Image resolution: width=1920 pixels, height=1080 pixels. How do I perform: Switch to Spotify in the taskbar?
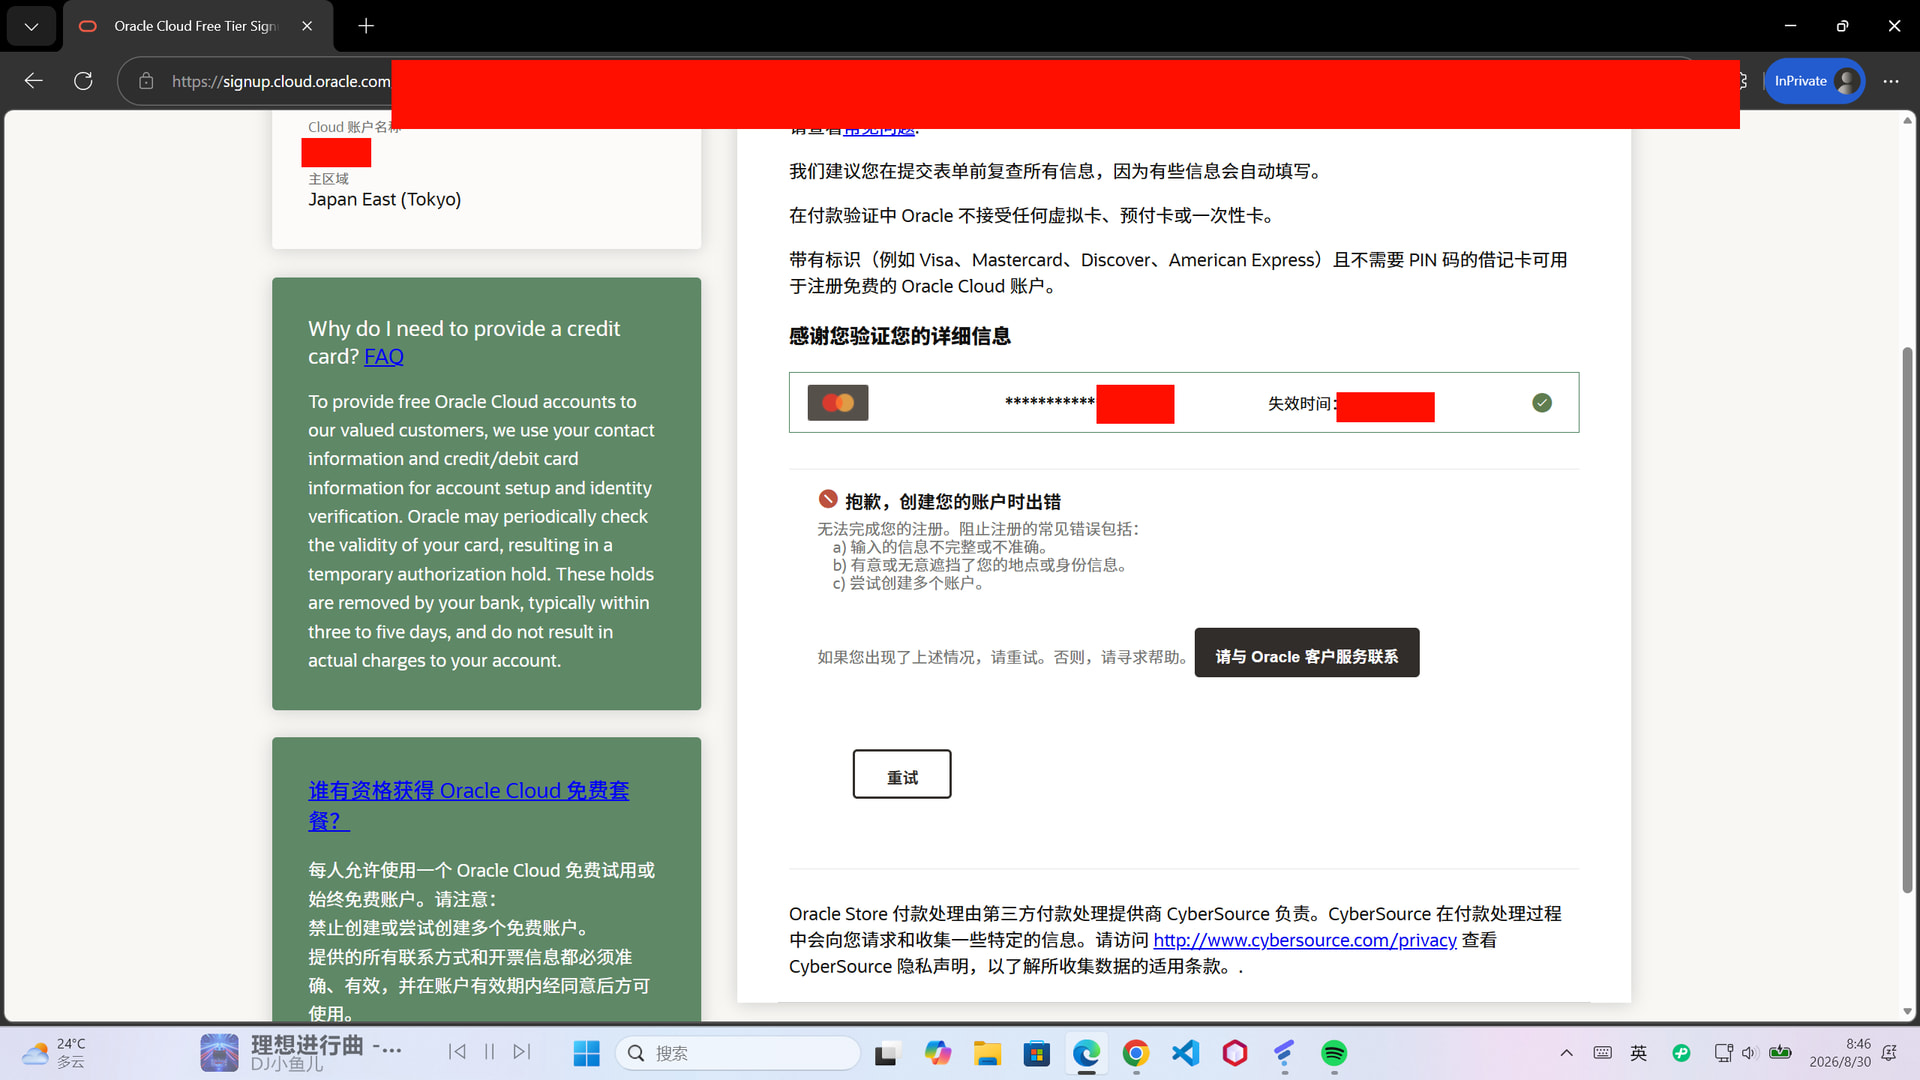[x=1334, y=1053]
